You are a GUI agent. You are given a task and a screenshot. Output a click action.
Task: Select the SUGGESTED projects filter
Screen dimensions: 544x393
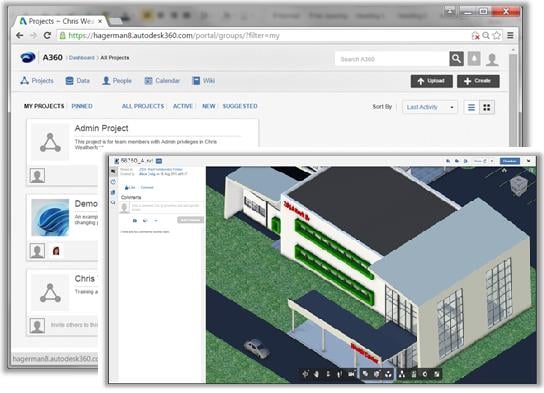tap(240, 106)
